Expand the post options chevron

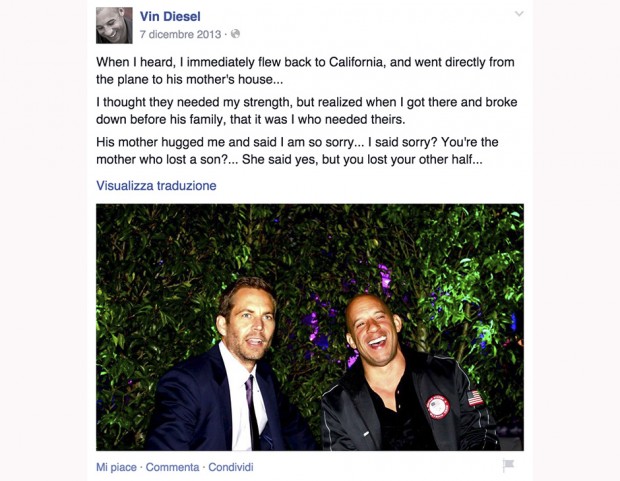pyautogui.click(x=519, y=14)
